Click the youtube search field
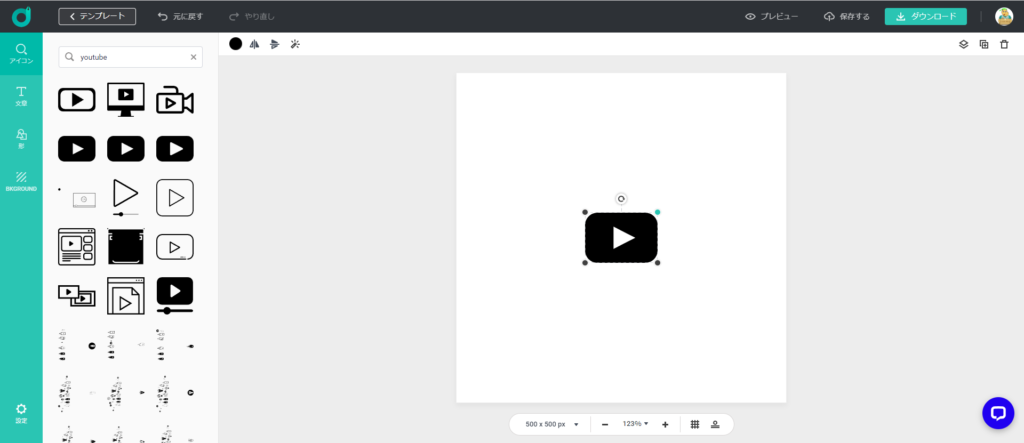Viewport: 1024px width, 443px height. (x=131, y=57)
